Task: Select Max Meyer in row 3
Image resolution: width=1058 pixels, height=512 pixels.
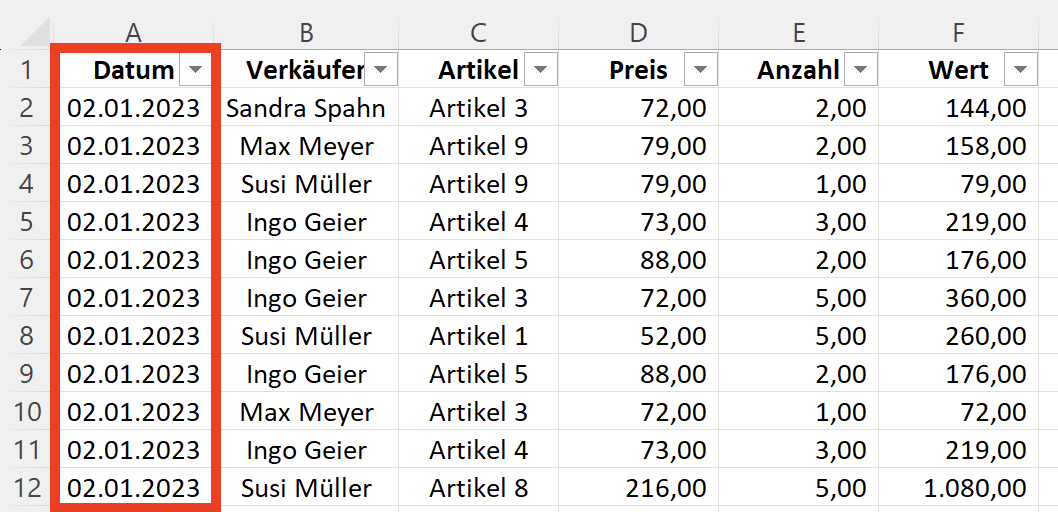Action: [306, 146]
